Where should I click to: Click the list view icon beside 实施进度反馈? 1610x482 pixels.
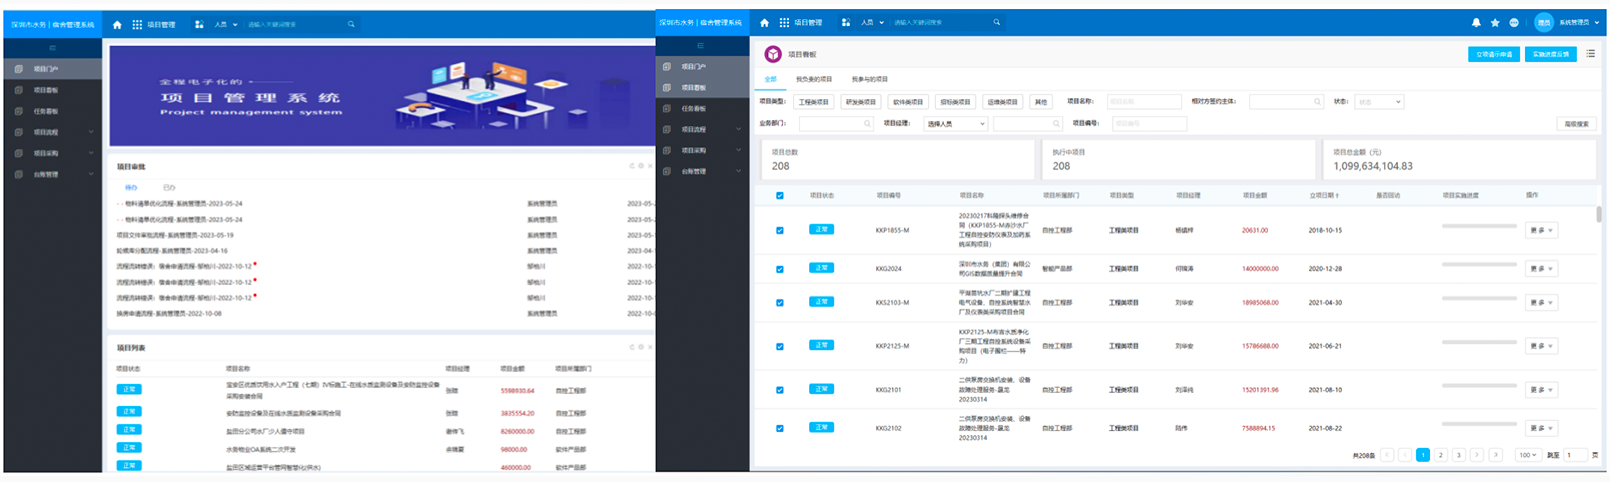pyautogui.click(x=1591, y=54)
